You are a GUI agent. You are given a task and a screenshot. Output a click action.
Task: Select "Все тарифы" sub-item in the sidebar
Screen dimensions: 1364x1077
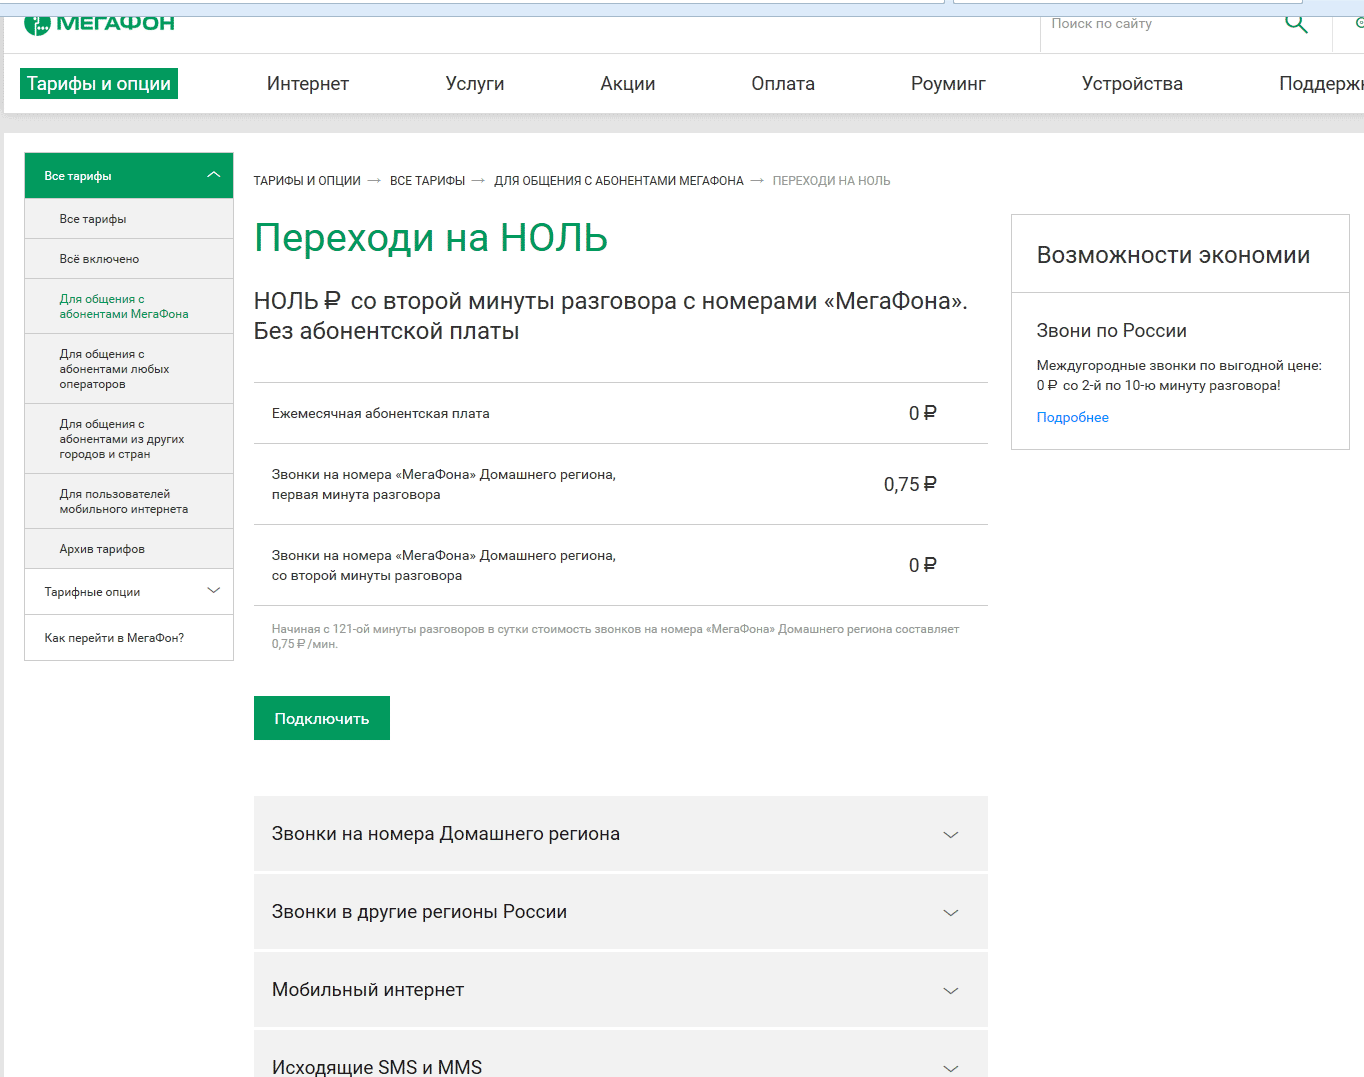129,219
